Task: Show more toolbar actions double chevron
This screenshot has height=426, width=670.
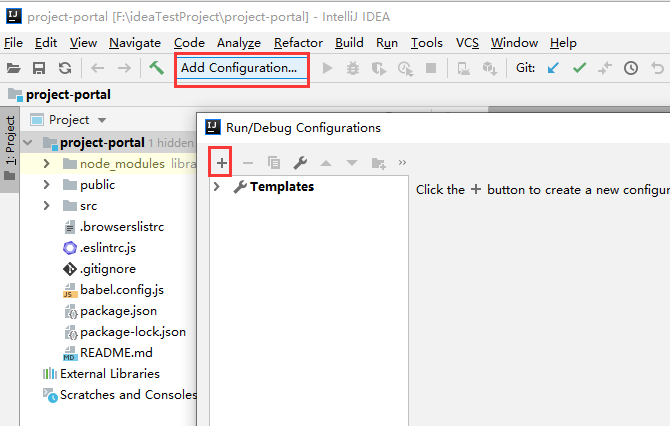Action: (x=402, y=162)
